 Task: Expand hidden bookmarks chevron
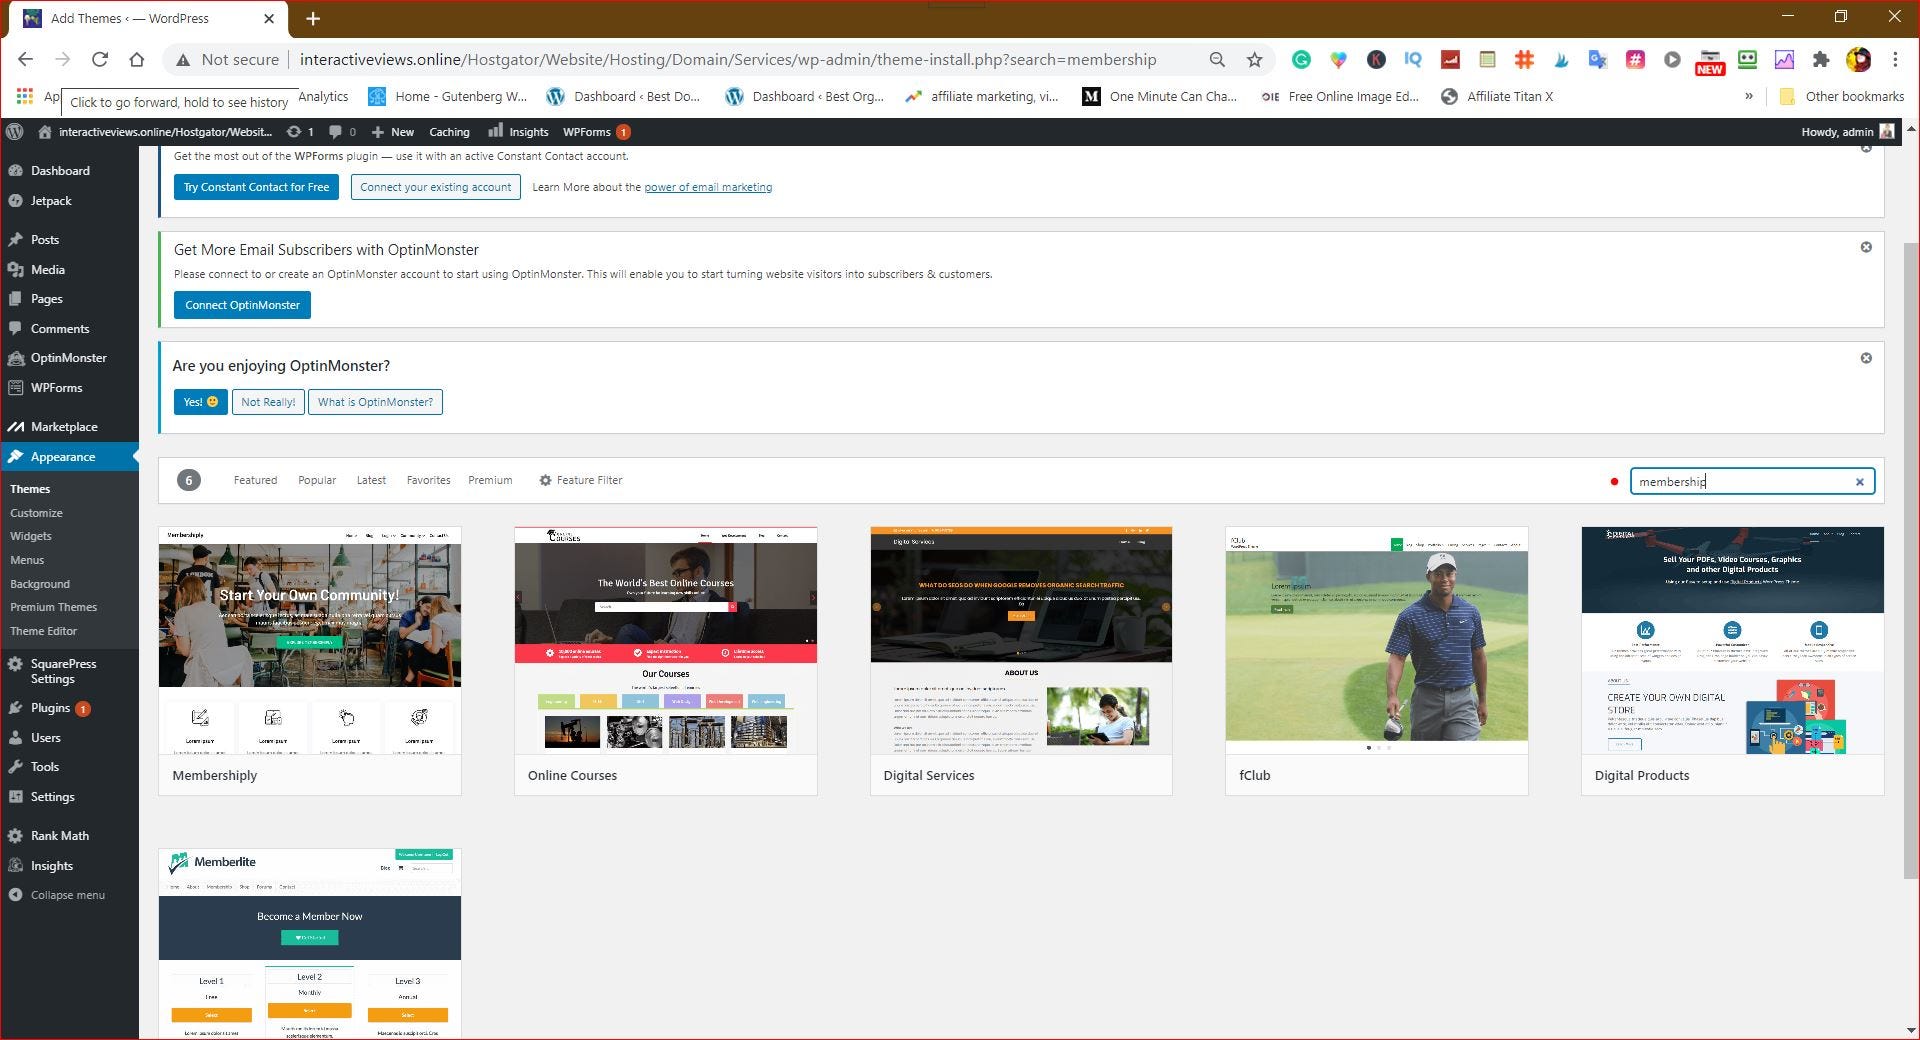1748,96
